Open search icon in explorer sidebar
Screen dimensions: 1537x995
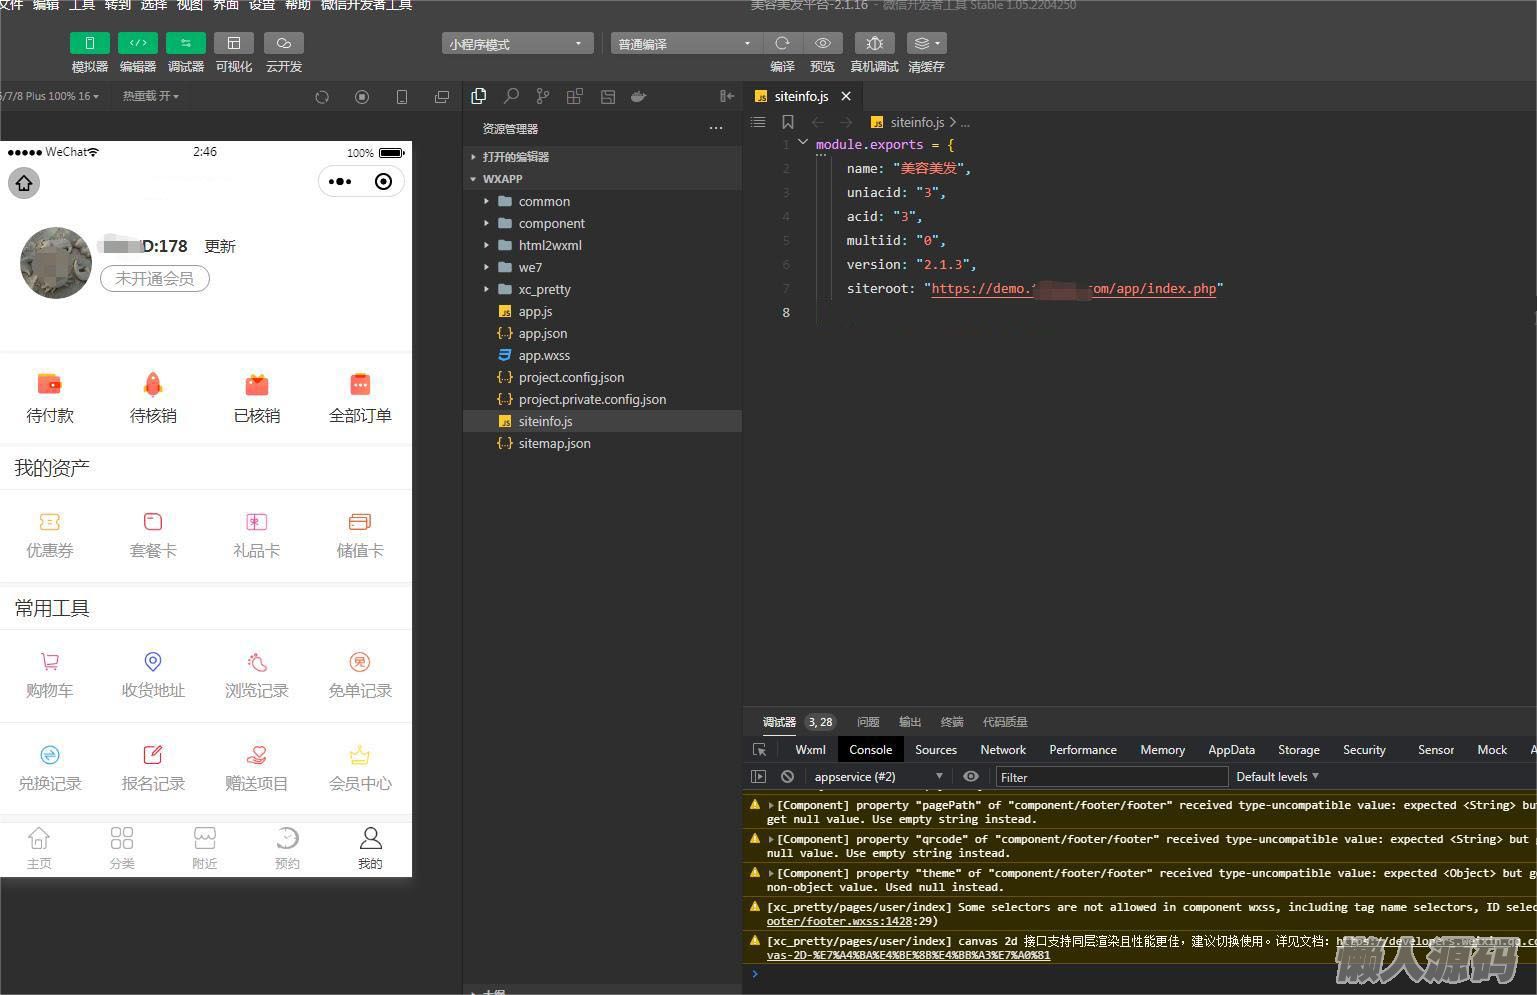(511, 96)
